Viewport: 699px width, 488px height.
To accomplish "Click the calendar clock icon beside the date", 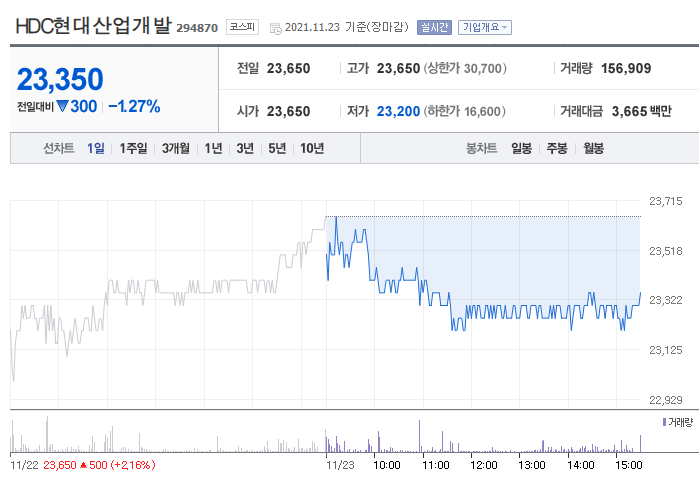I will 275,29.
